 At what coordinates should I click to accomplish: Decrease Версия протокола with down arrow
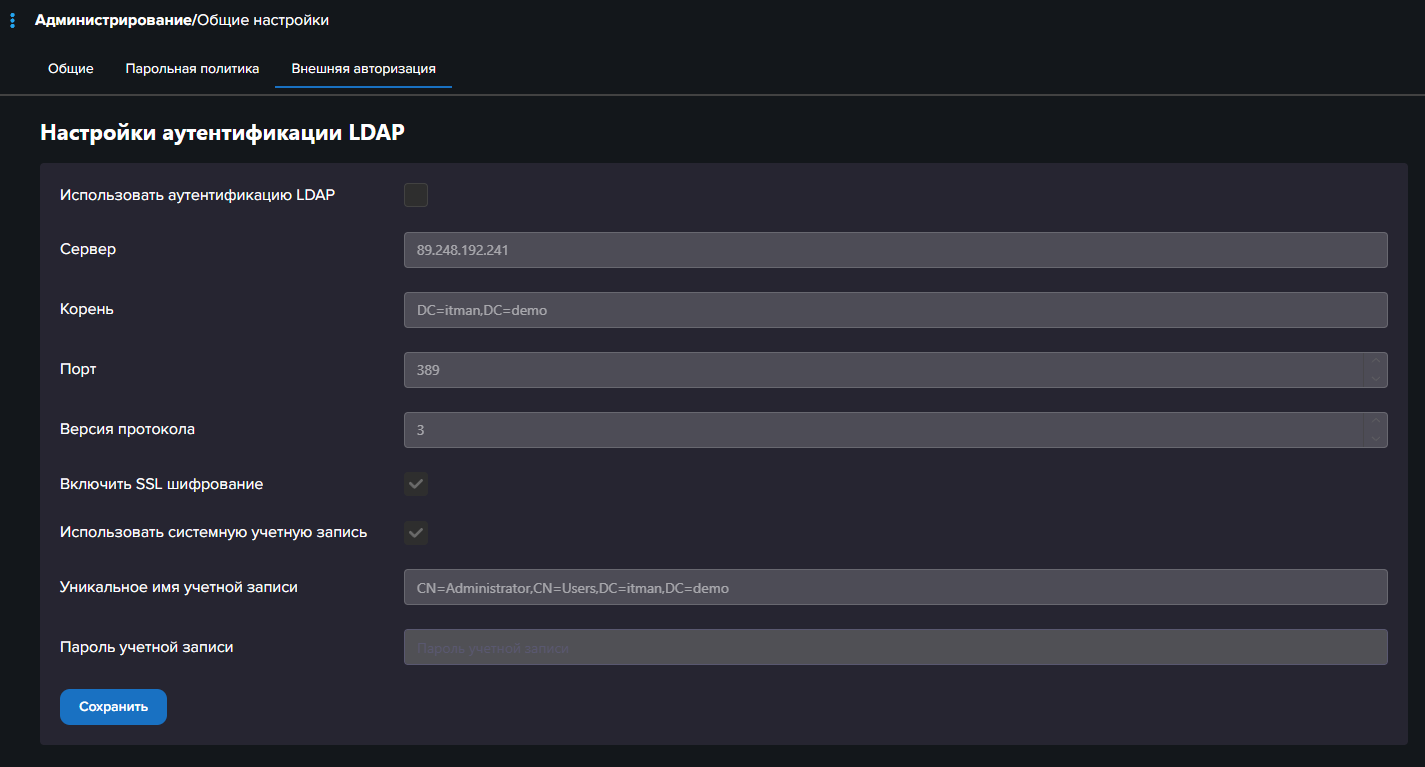click(1376, 438)
